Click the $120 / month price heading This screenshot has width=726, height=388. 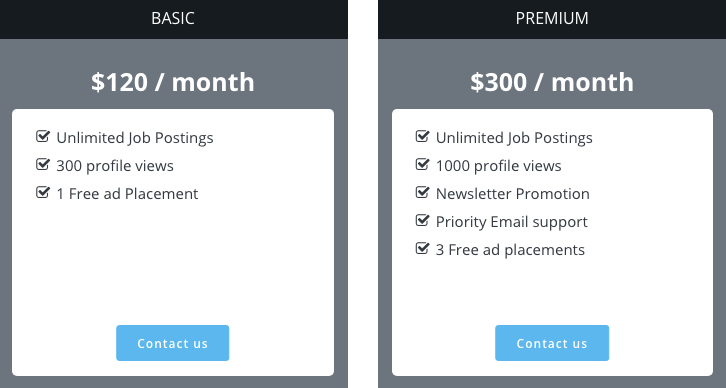pos(173,82)
